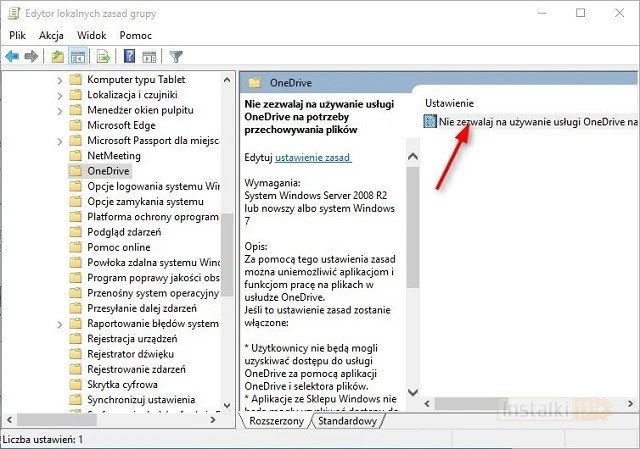The image size is (640, 449).
Task: Toggle the console tree show/hide icon
Action: [77, 56]
